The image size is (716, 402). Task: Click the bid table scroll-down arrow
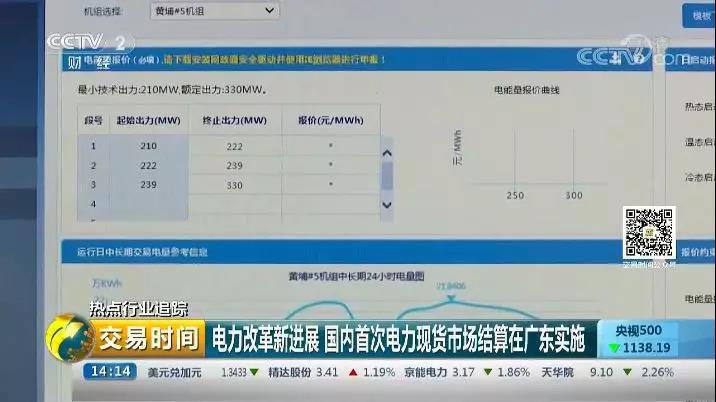388,203
